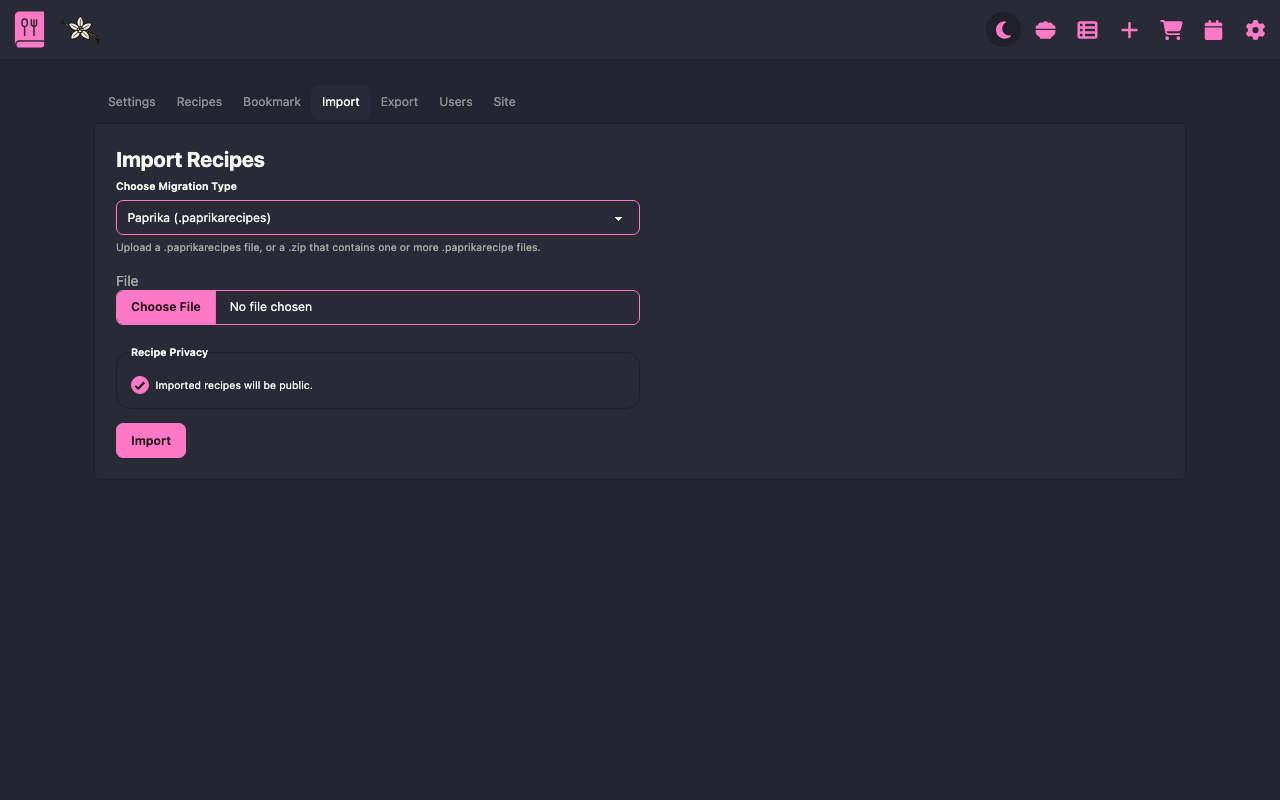Click the vanilla flower avatar image

(80, 29)
